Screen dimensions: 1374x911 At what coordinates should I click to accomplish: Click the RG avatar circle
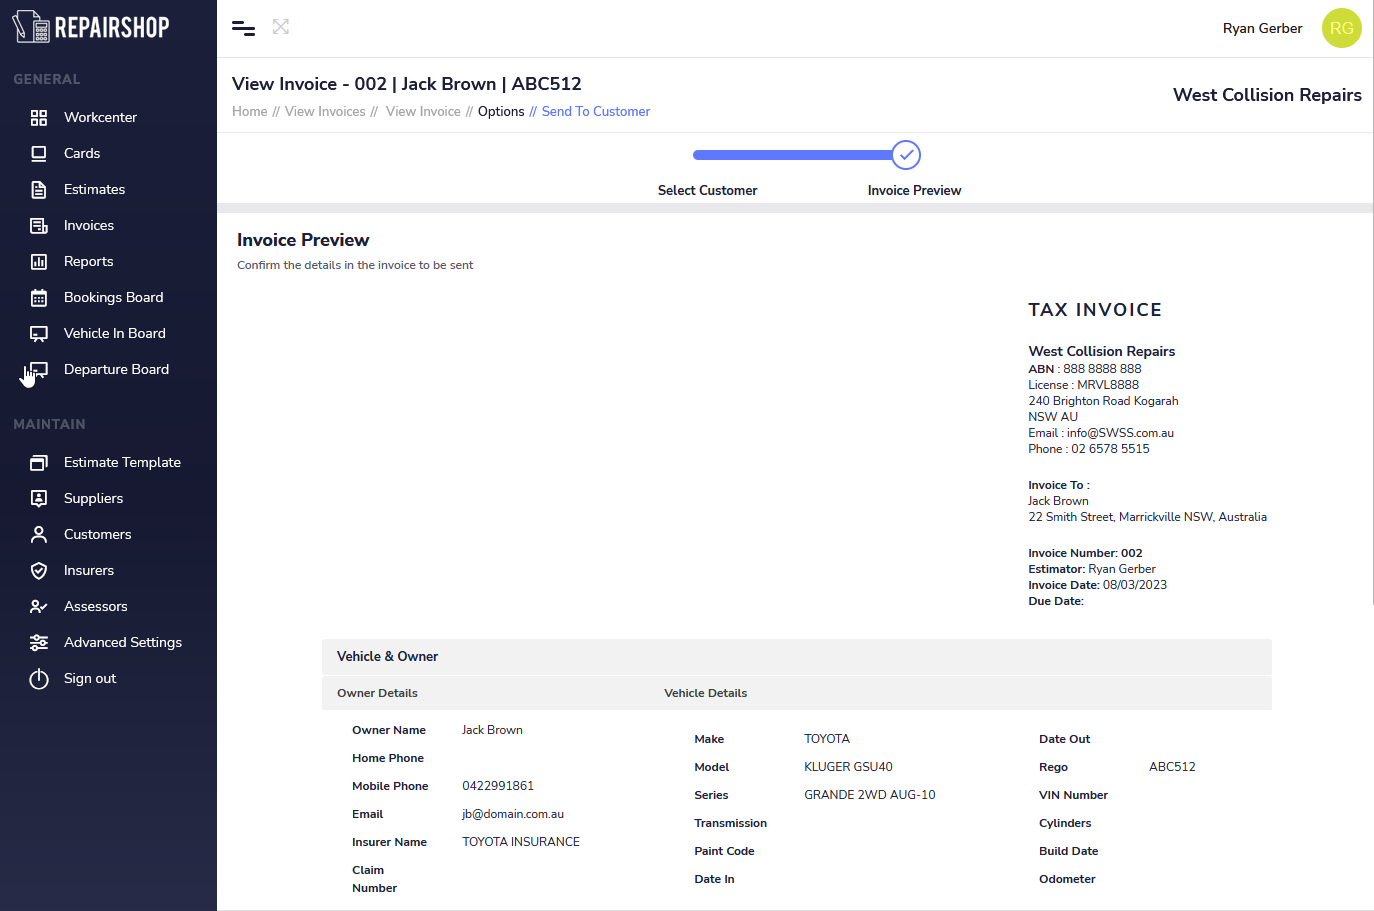1341,28
